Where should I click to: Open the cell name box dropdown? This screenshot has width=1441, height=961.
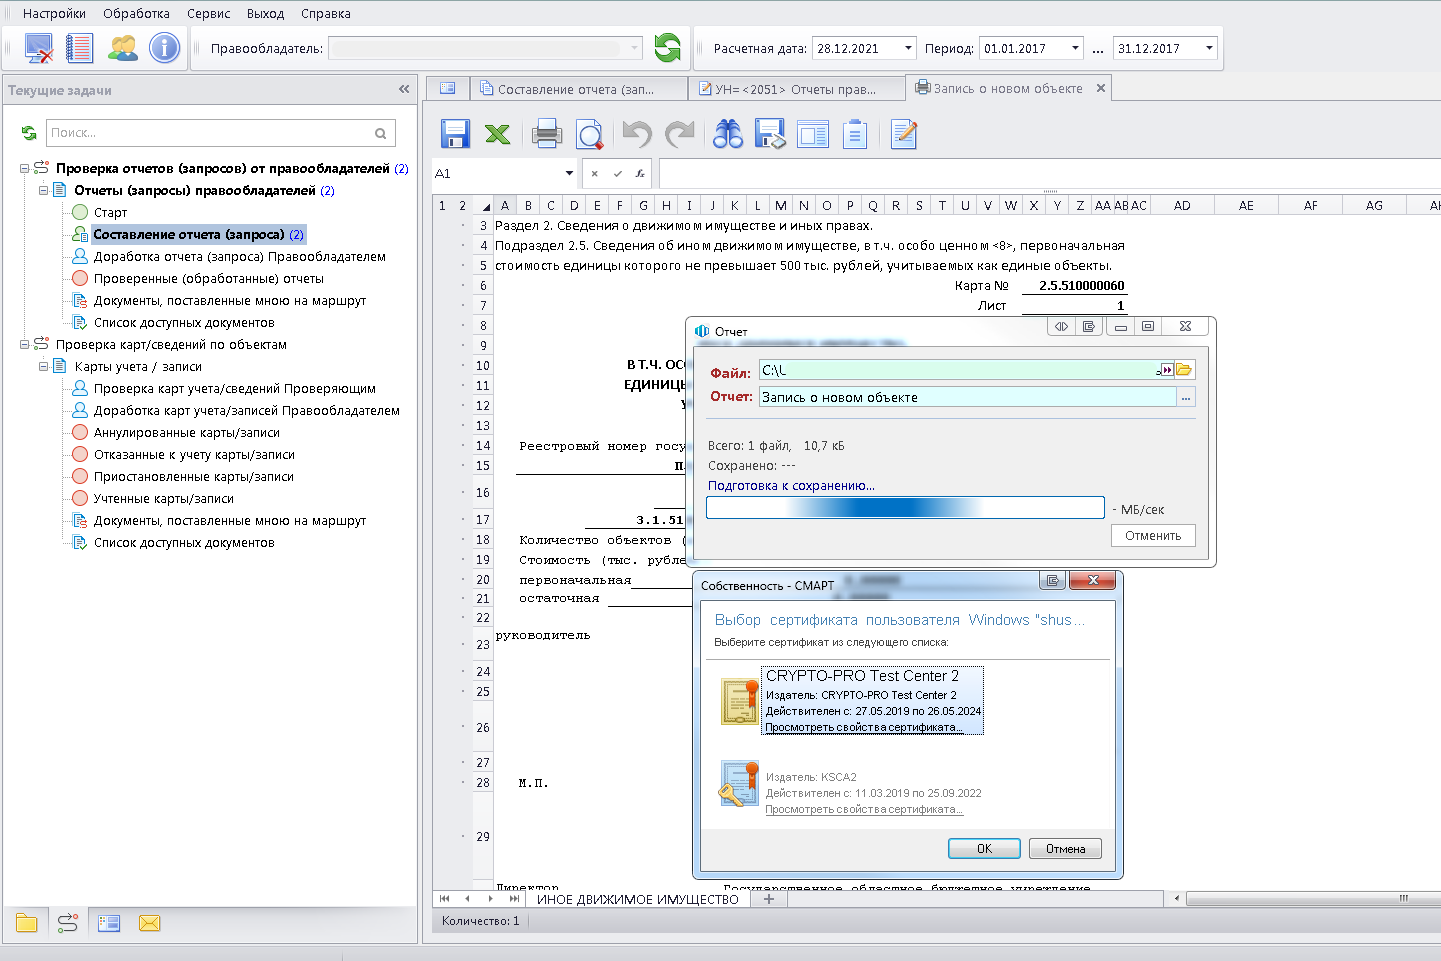pos(569,173)
